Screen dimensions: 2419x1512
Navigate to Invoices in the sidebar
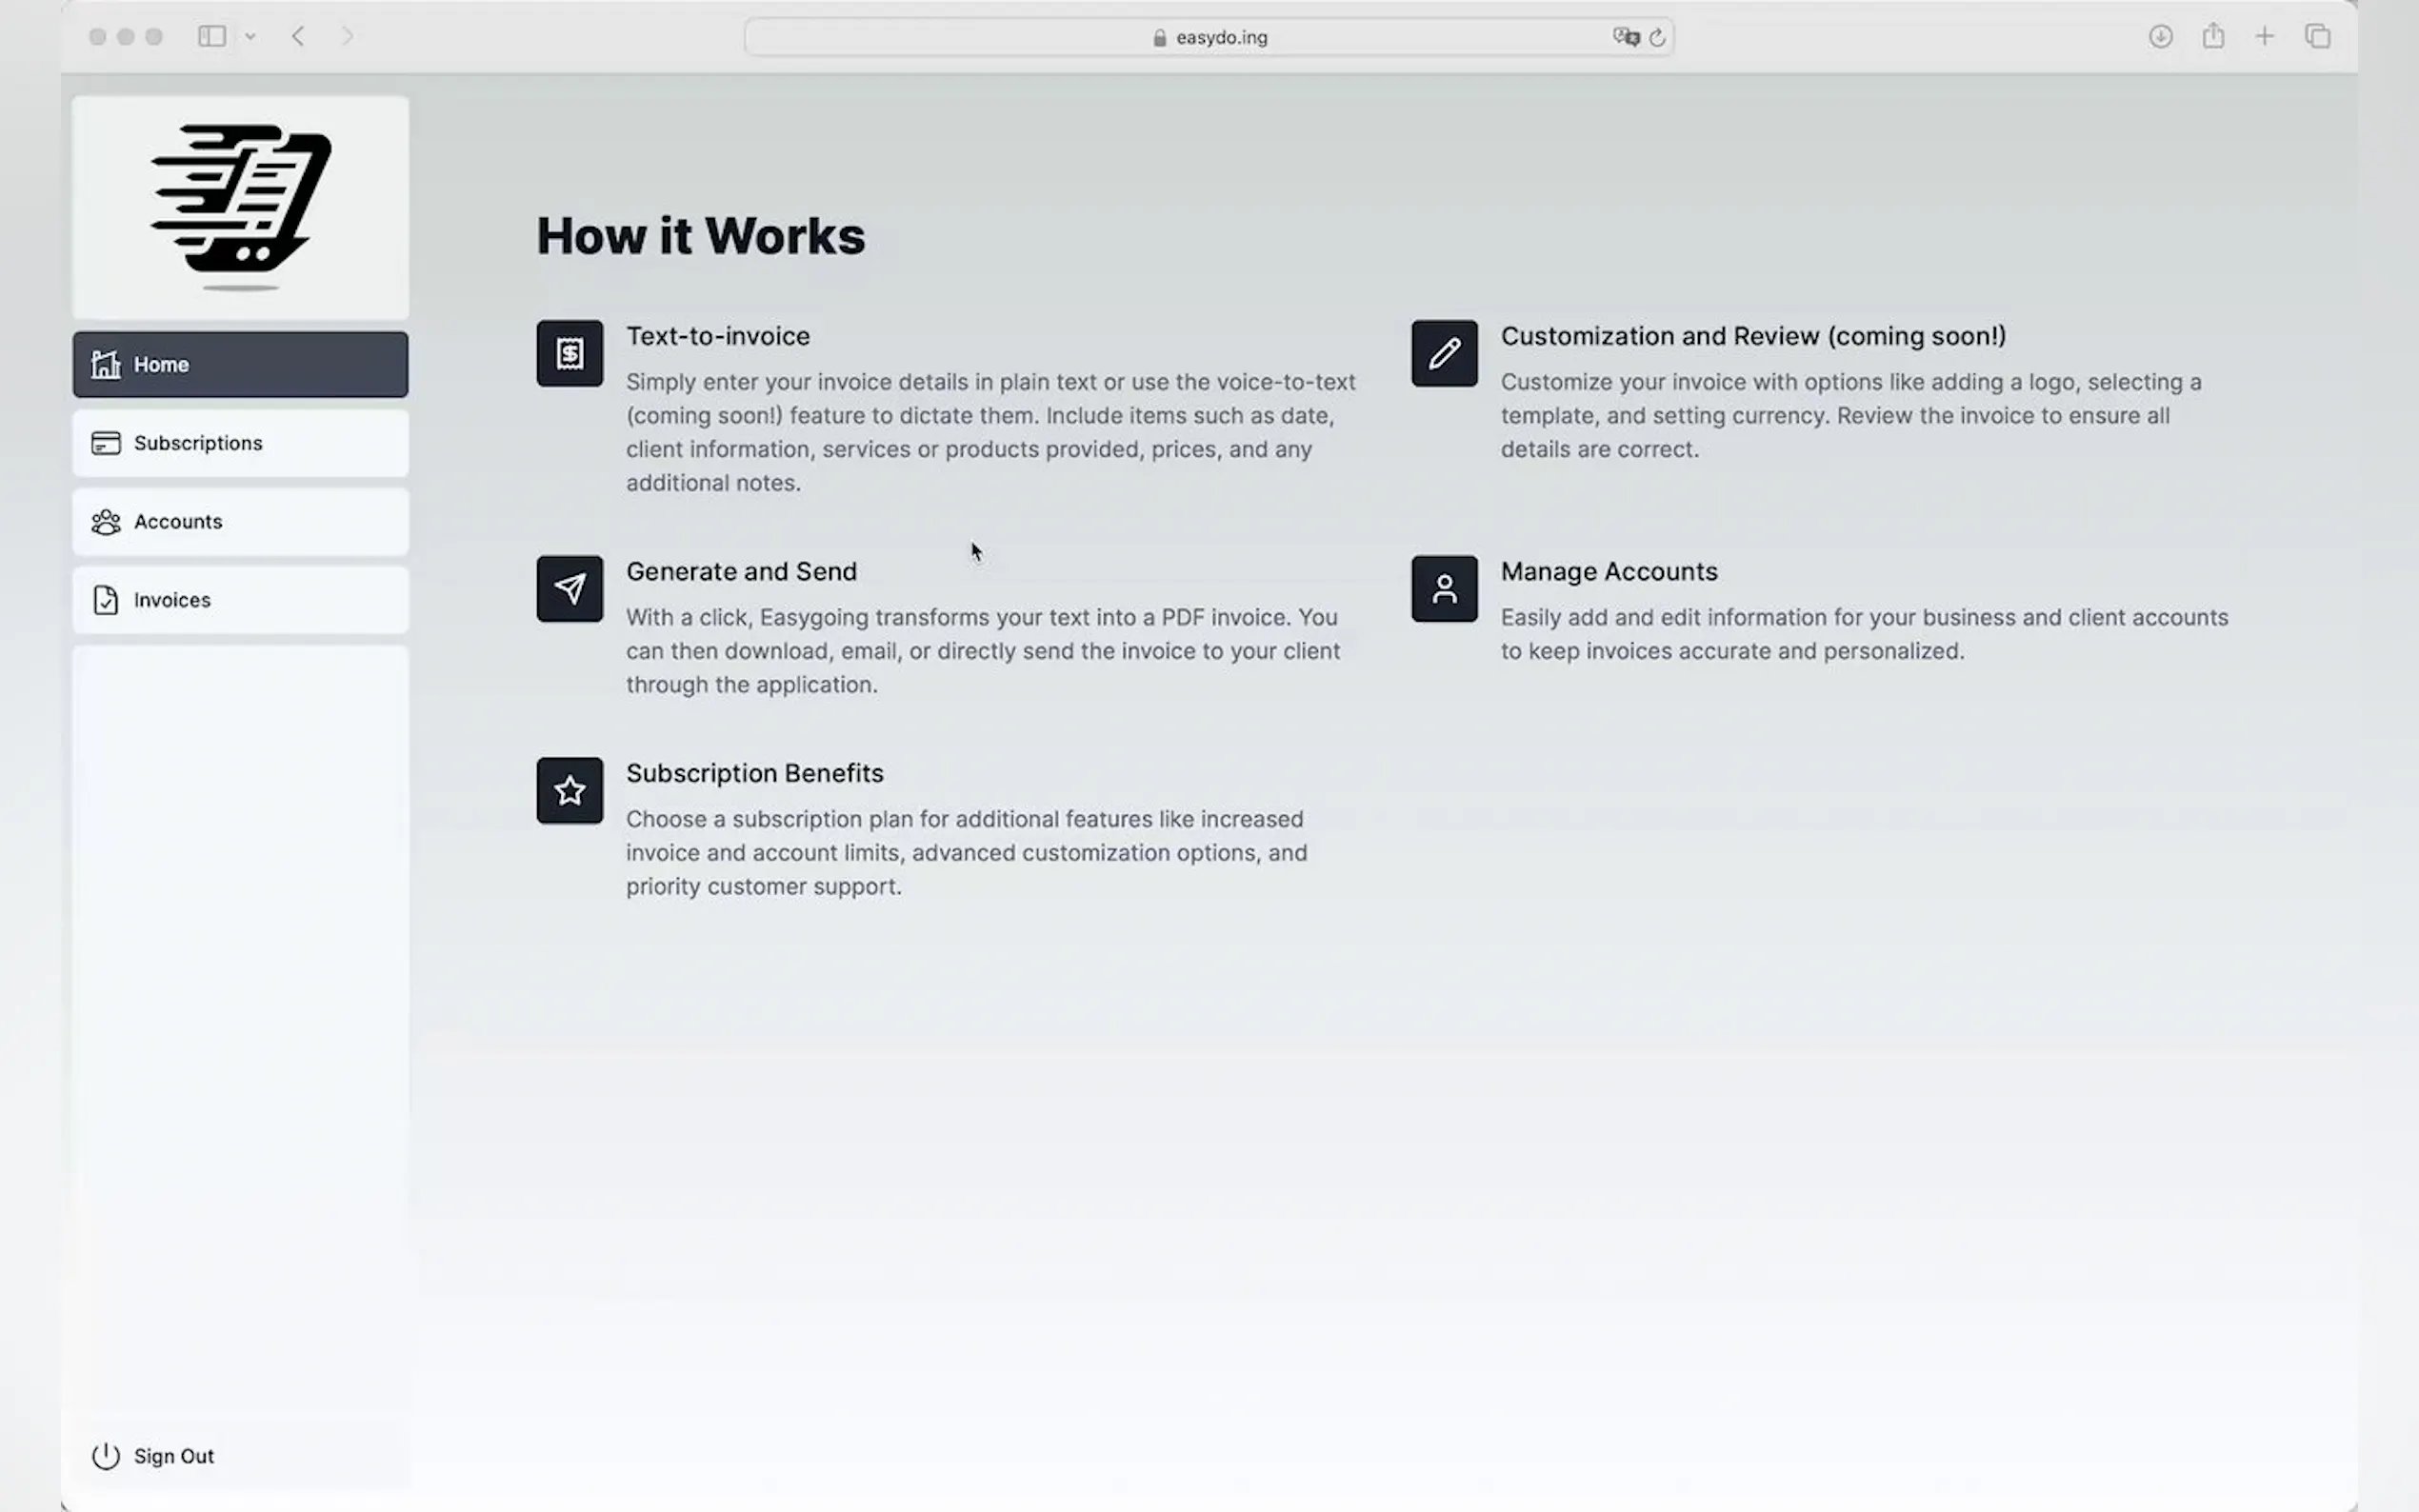pyautogui.click(x=240, y=600)
